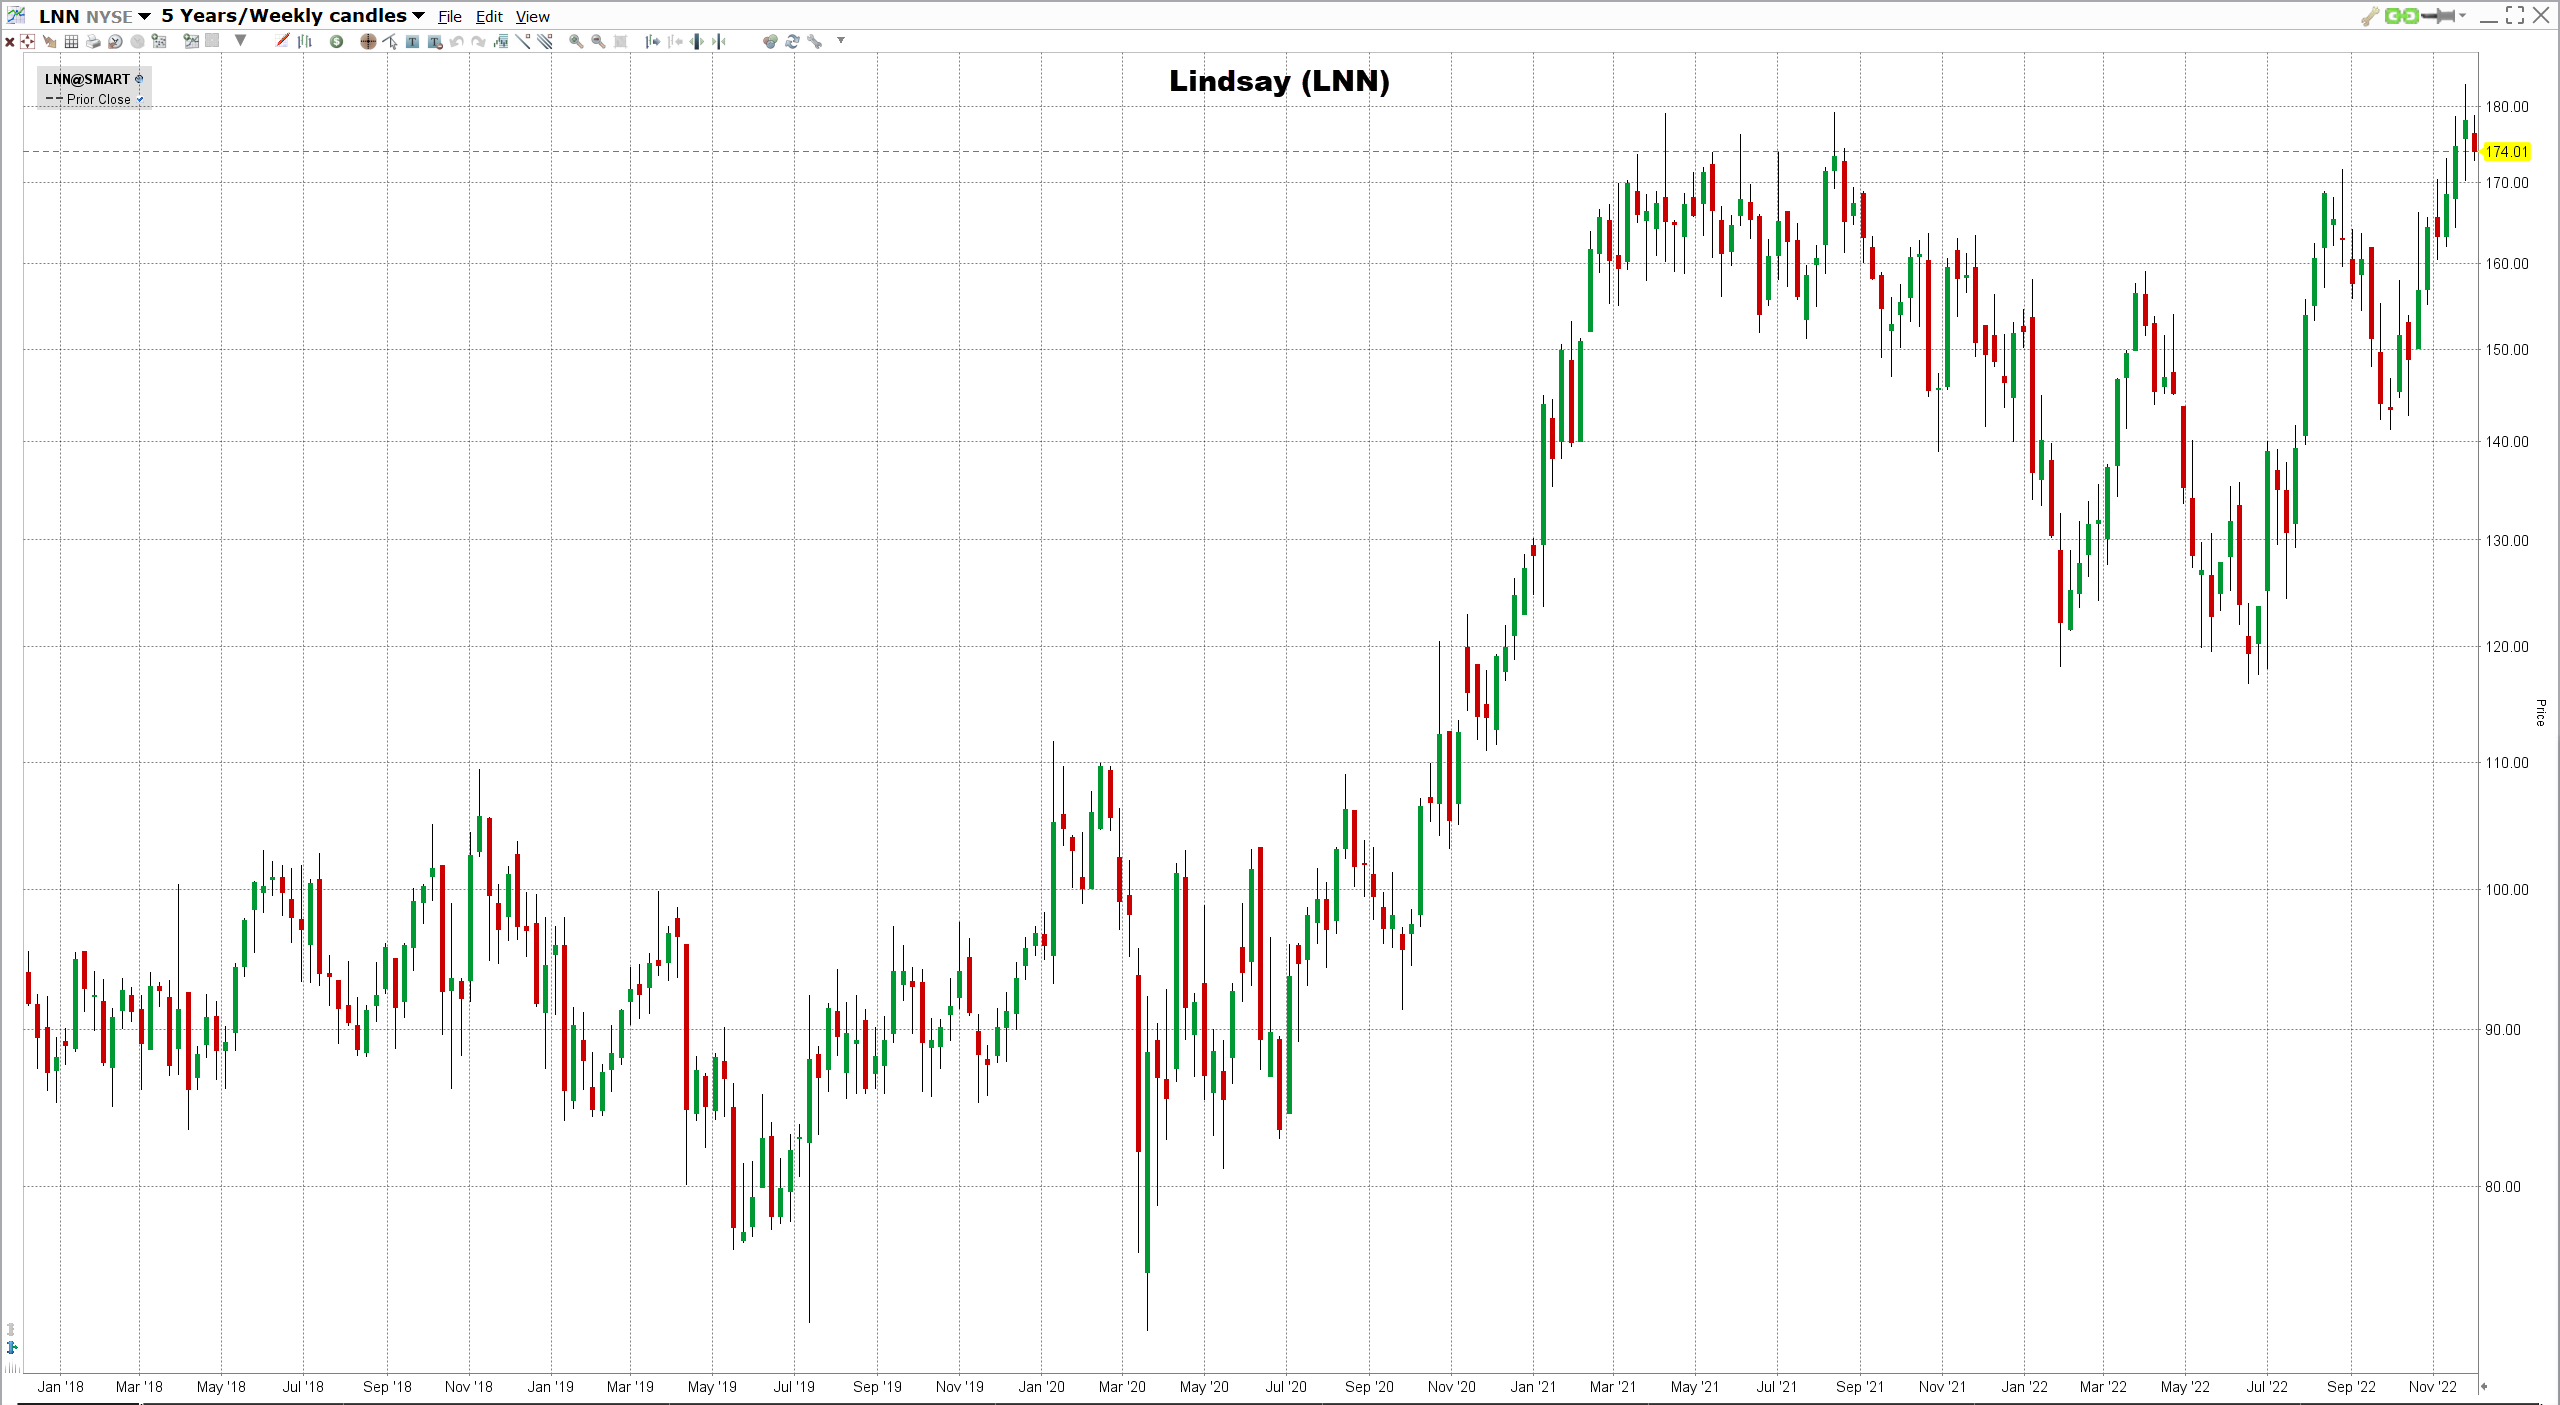Click the zoom in magnifier
The image size is (2560, 1405).
click(x=576, y=41)
